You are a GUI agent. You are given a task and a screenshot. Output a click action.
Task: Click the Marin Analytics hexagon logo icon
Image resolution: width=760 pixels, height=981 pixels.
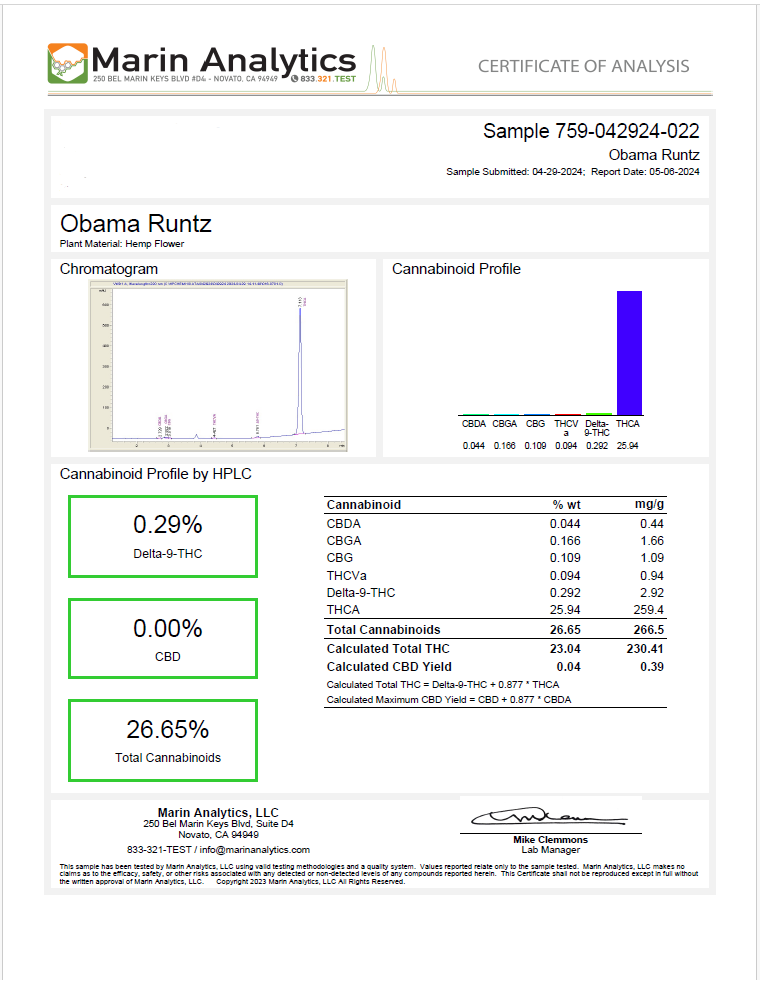click(x=68, y=63)
